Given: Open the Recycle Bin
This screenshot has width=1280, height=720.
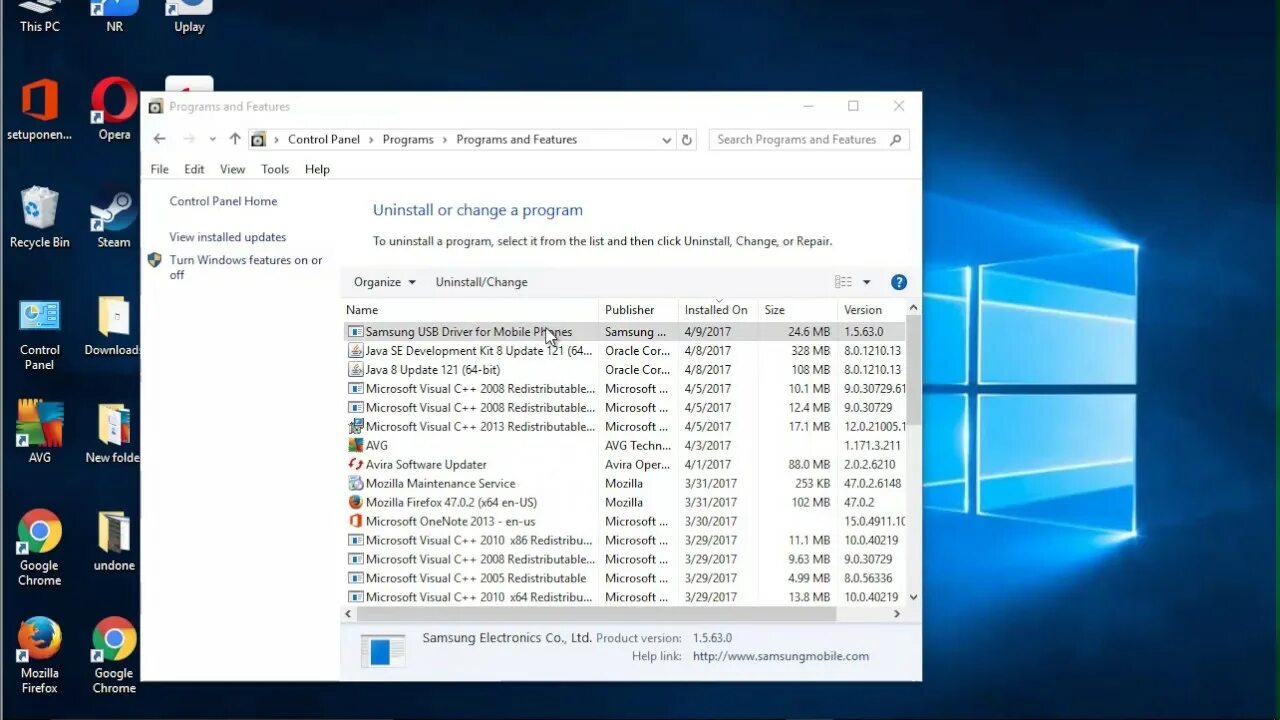Looking at the screenshot, I should pos(40,217).
